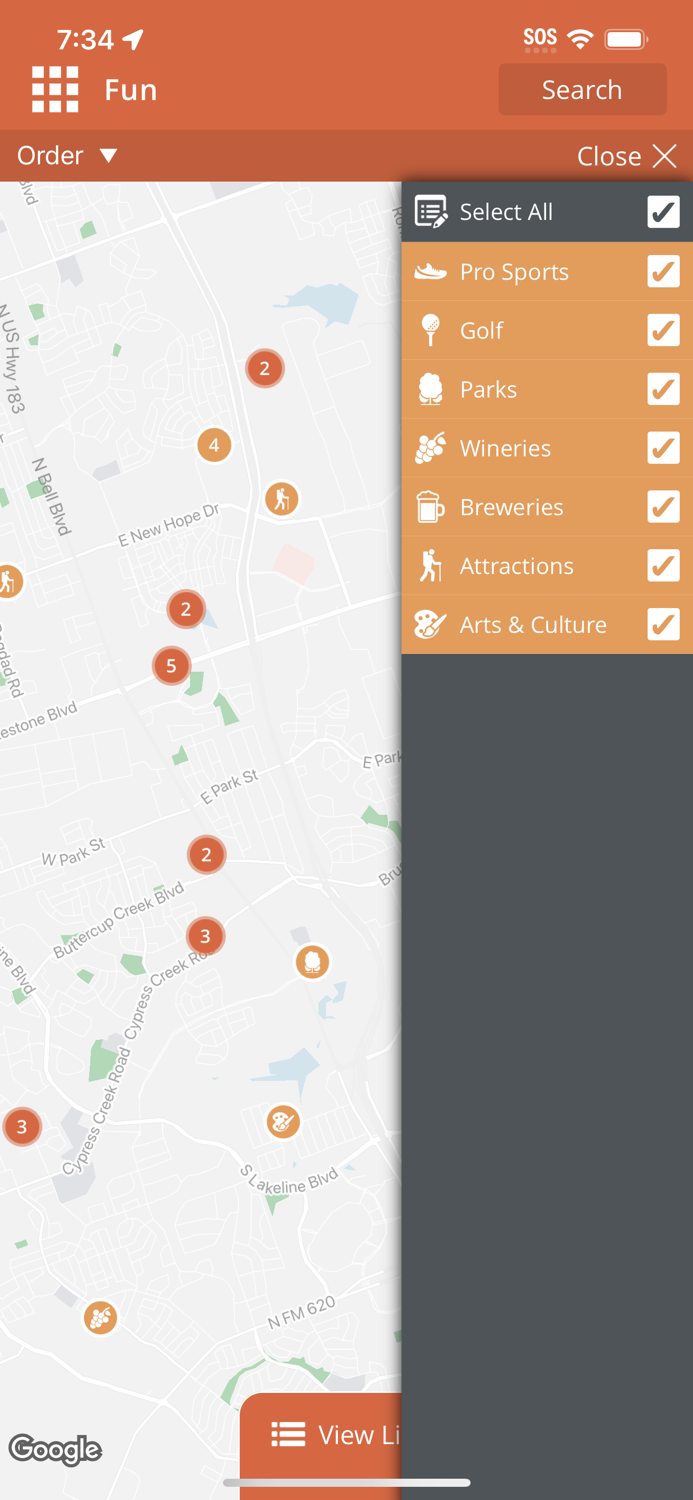Select the Breweries filter row
The image size is (693, 1500).
(x=547, y=507)
